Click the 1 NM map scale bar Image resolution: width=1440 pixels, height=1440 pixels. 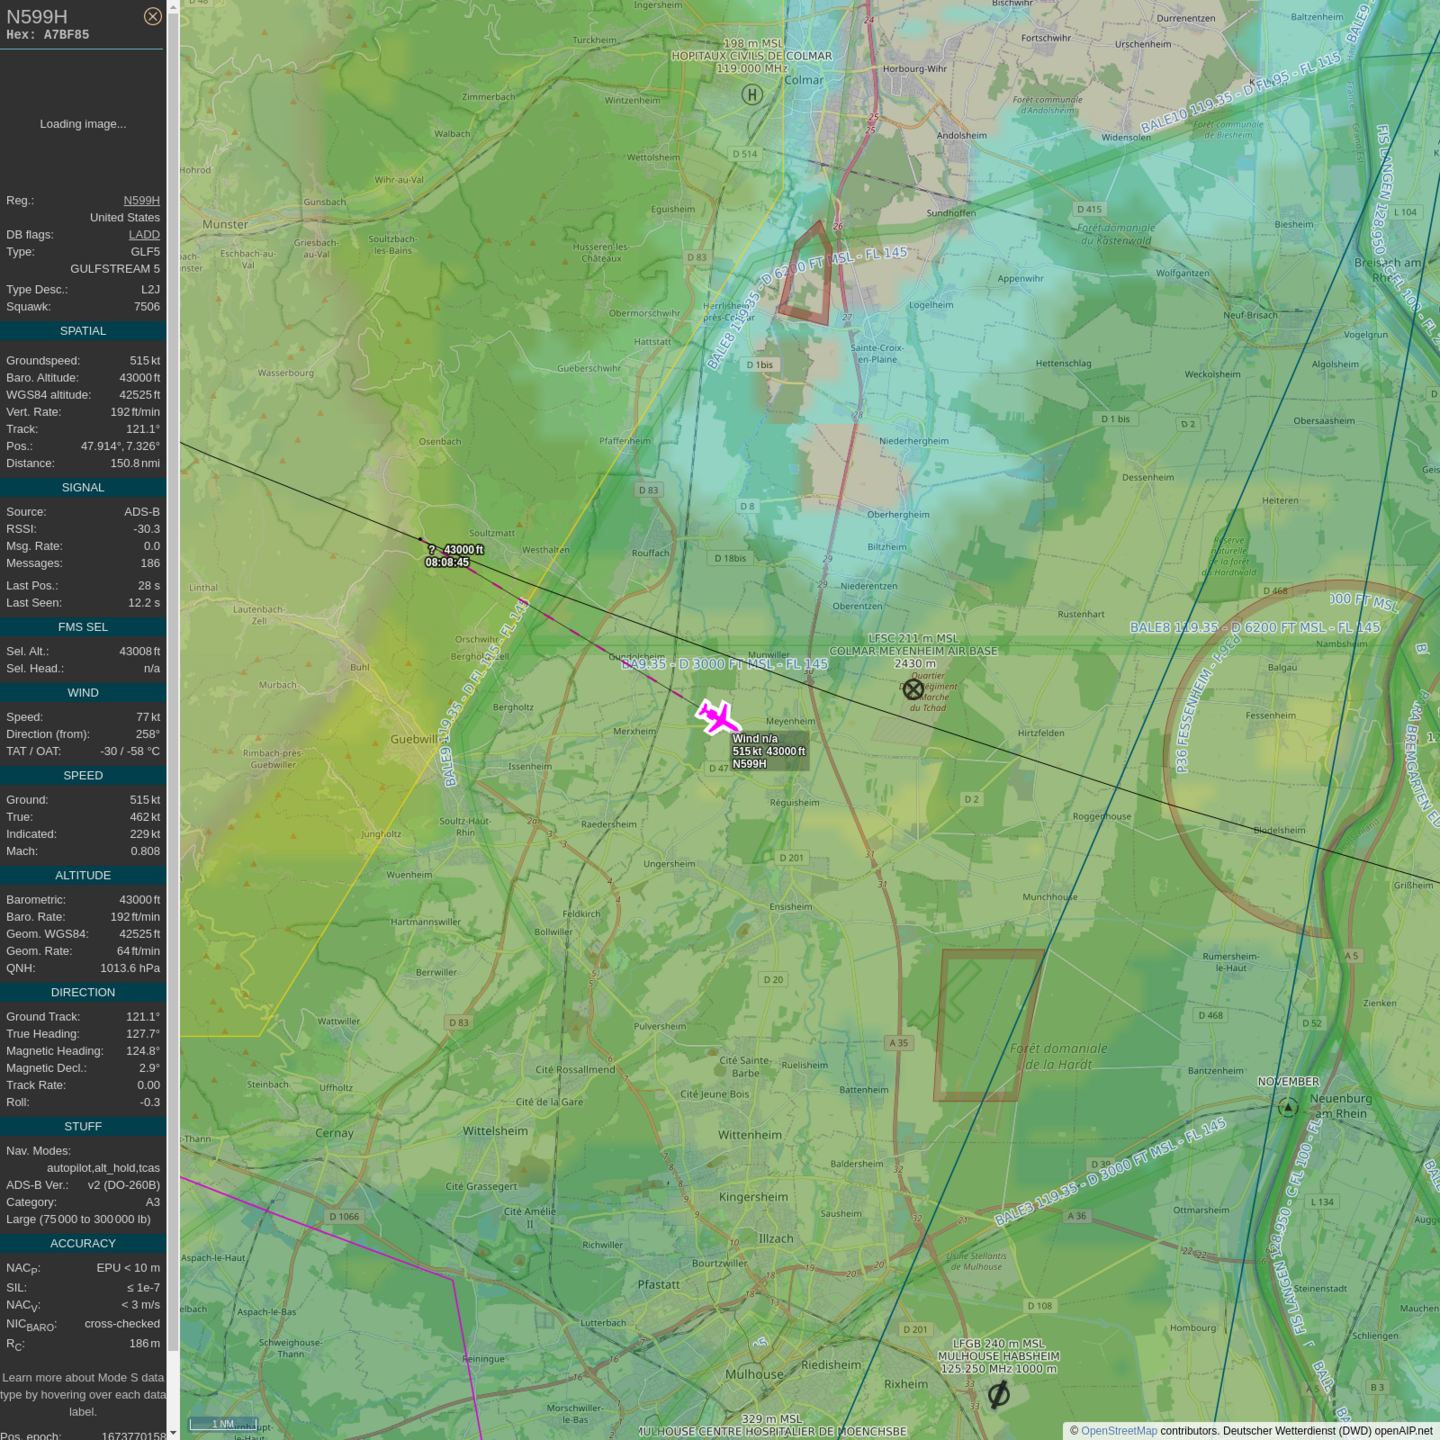click(223, 1424)
